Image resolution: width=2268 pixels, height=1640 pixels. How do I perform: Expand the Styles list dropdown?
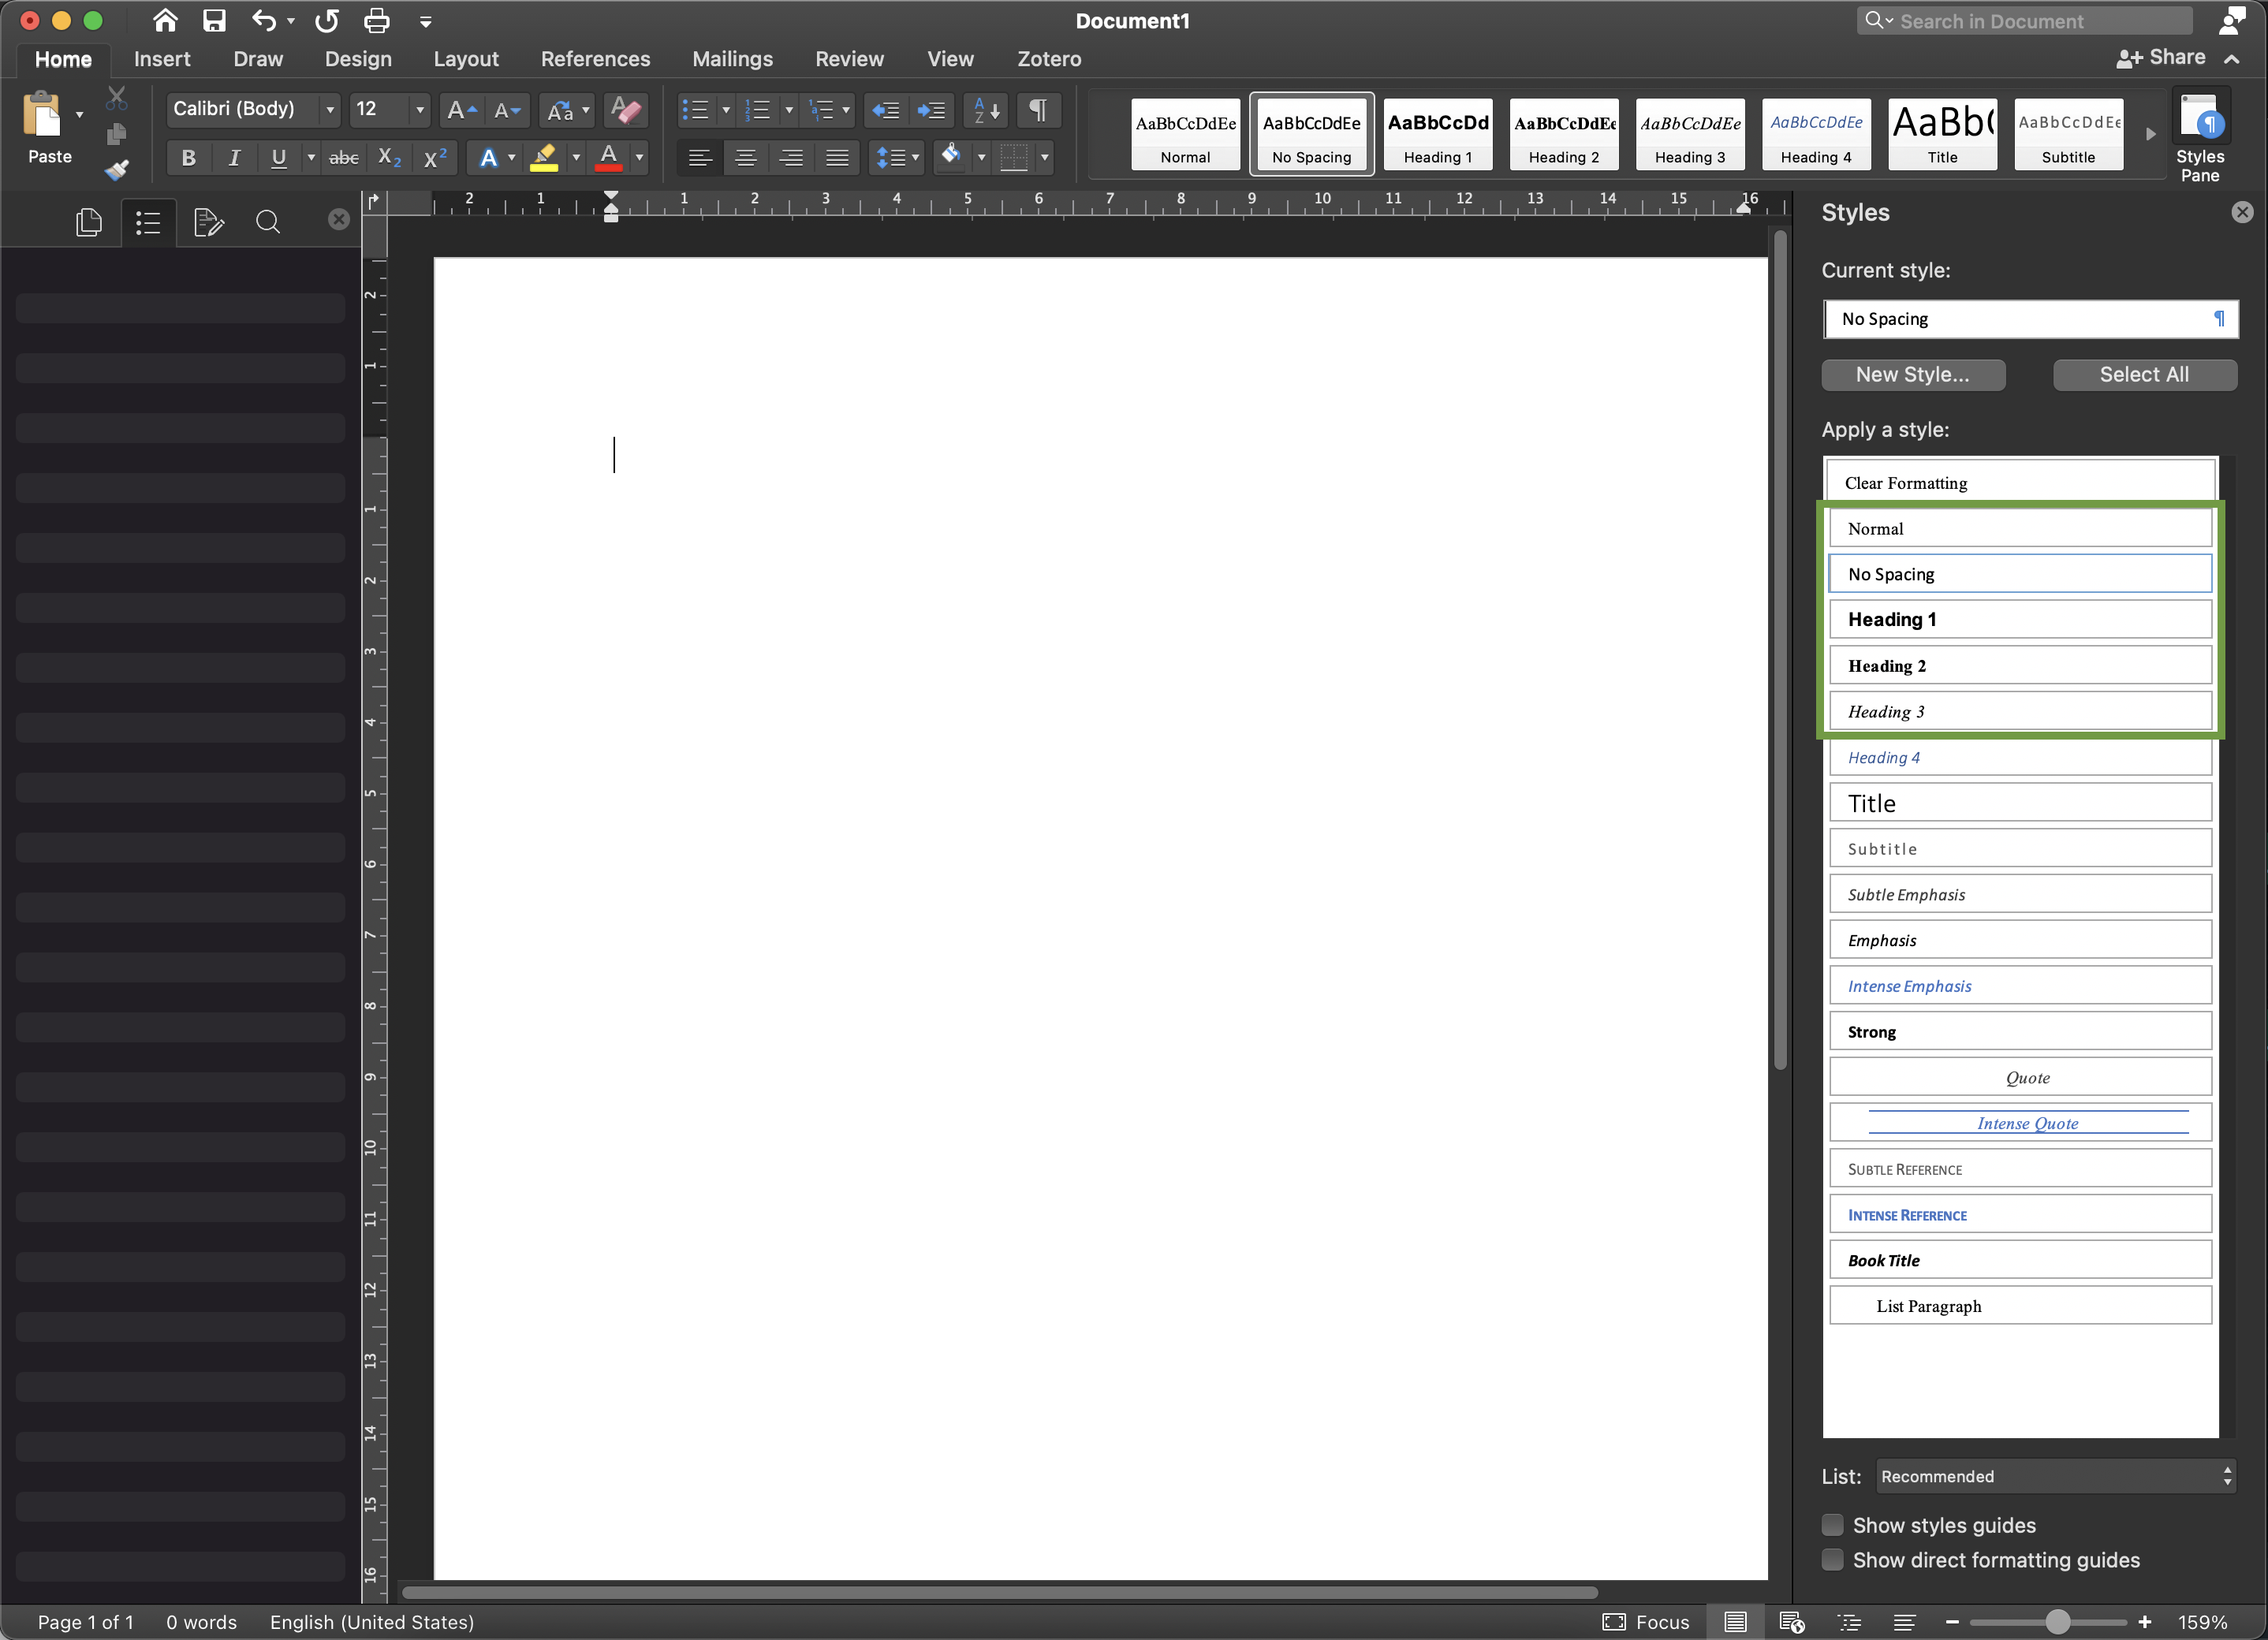(2228, 1476)
